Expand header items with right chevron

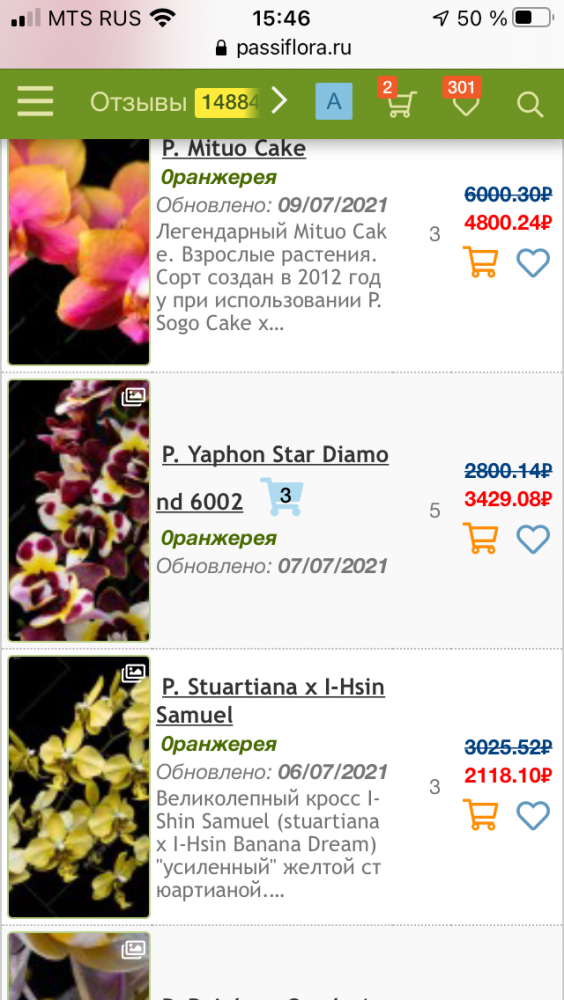[x=279, y=101]
